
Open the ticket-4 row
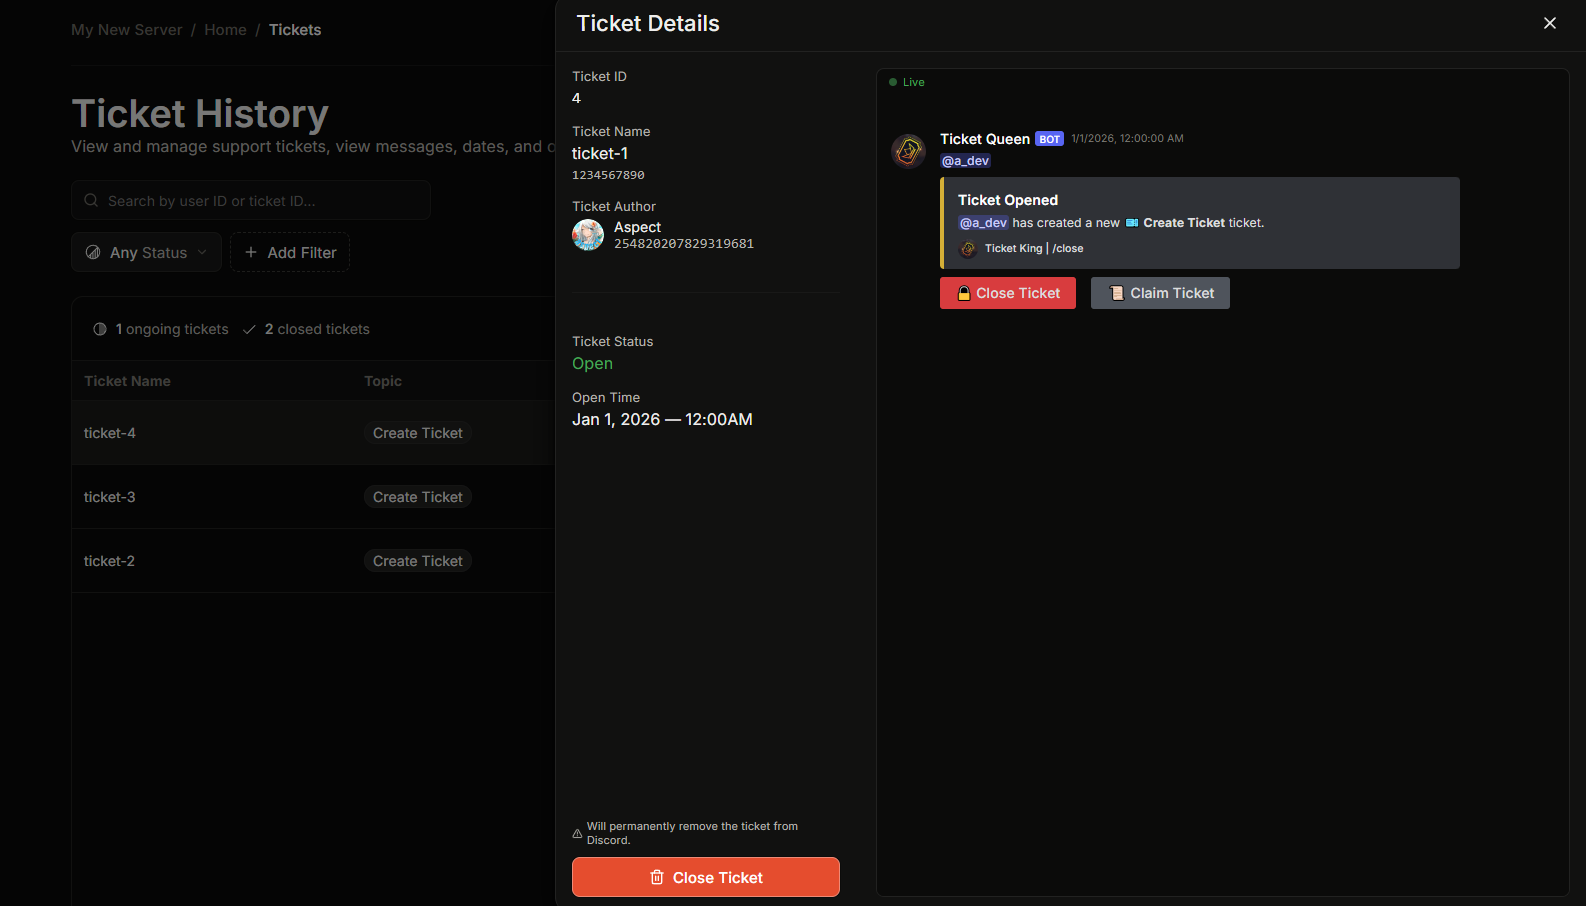(x=313, y=433)
